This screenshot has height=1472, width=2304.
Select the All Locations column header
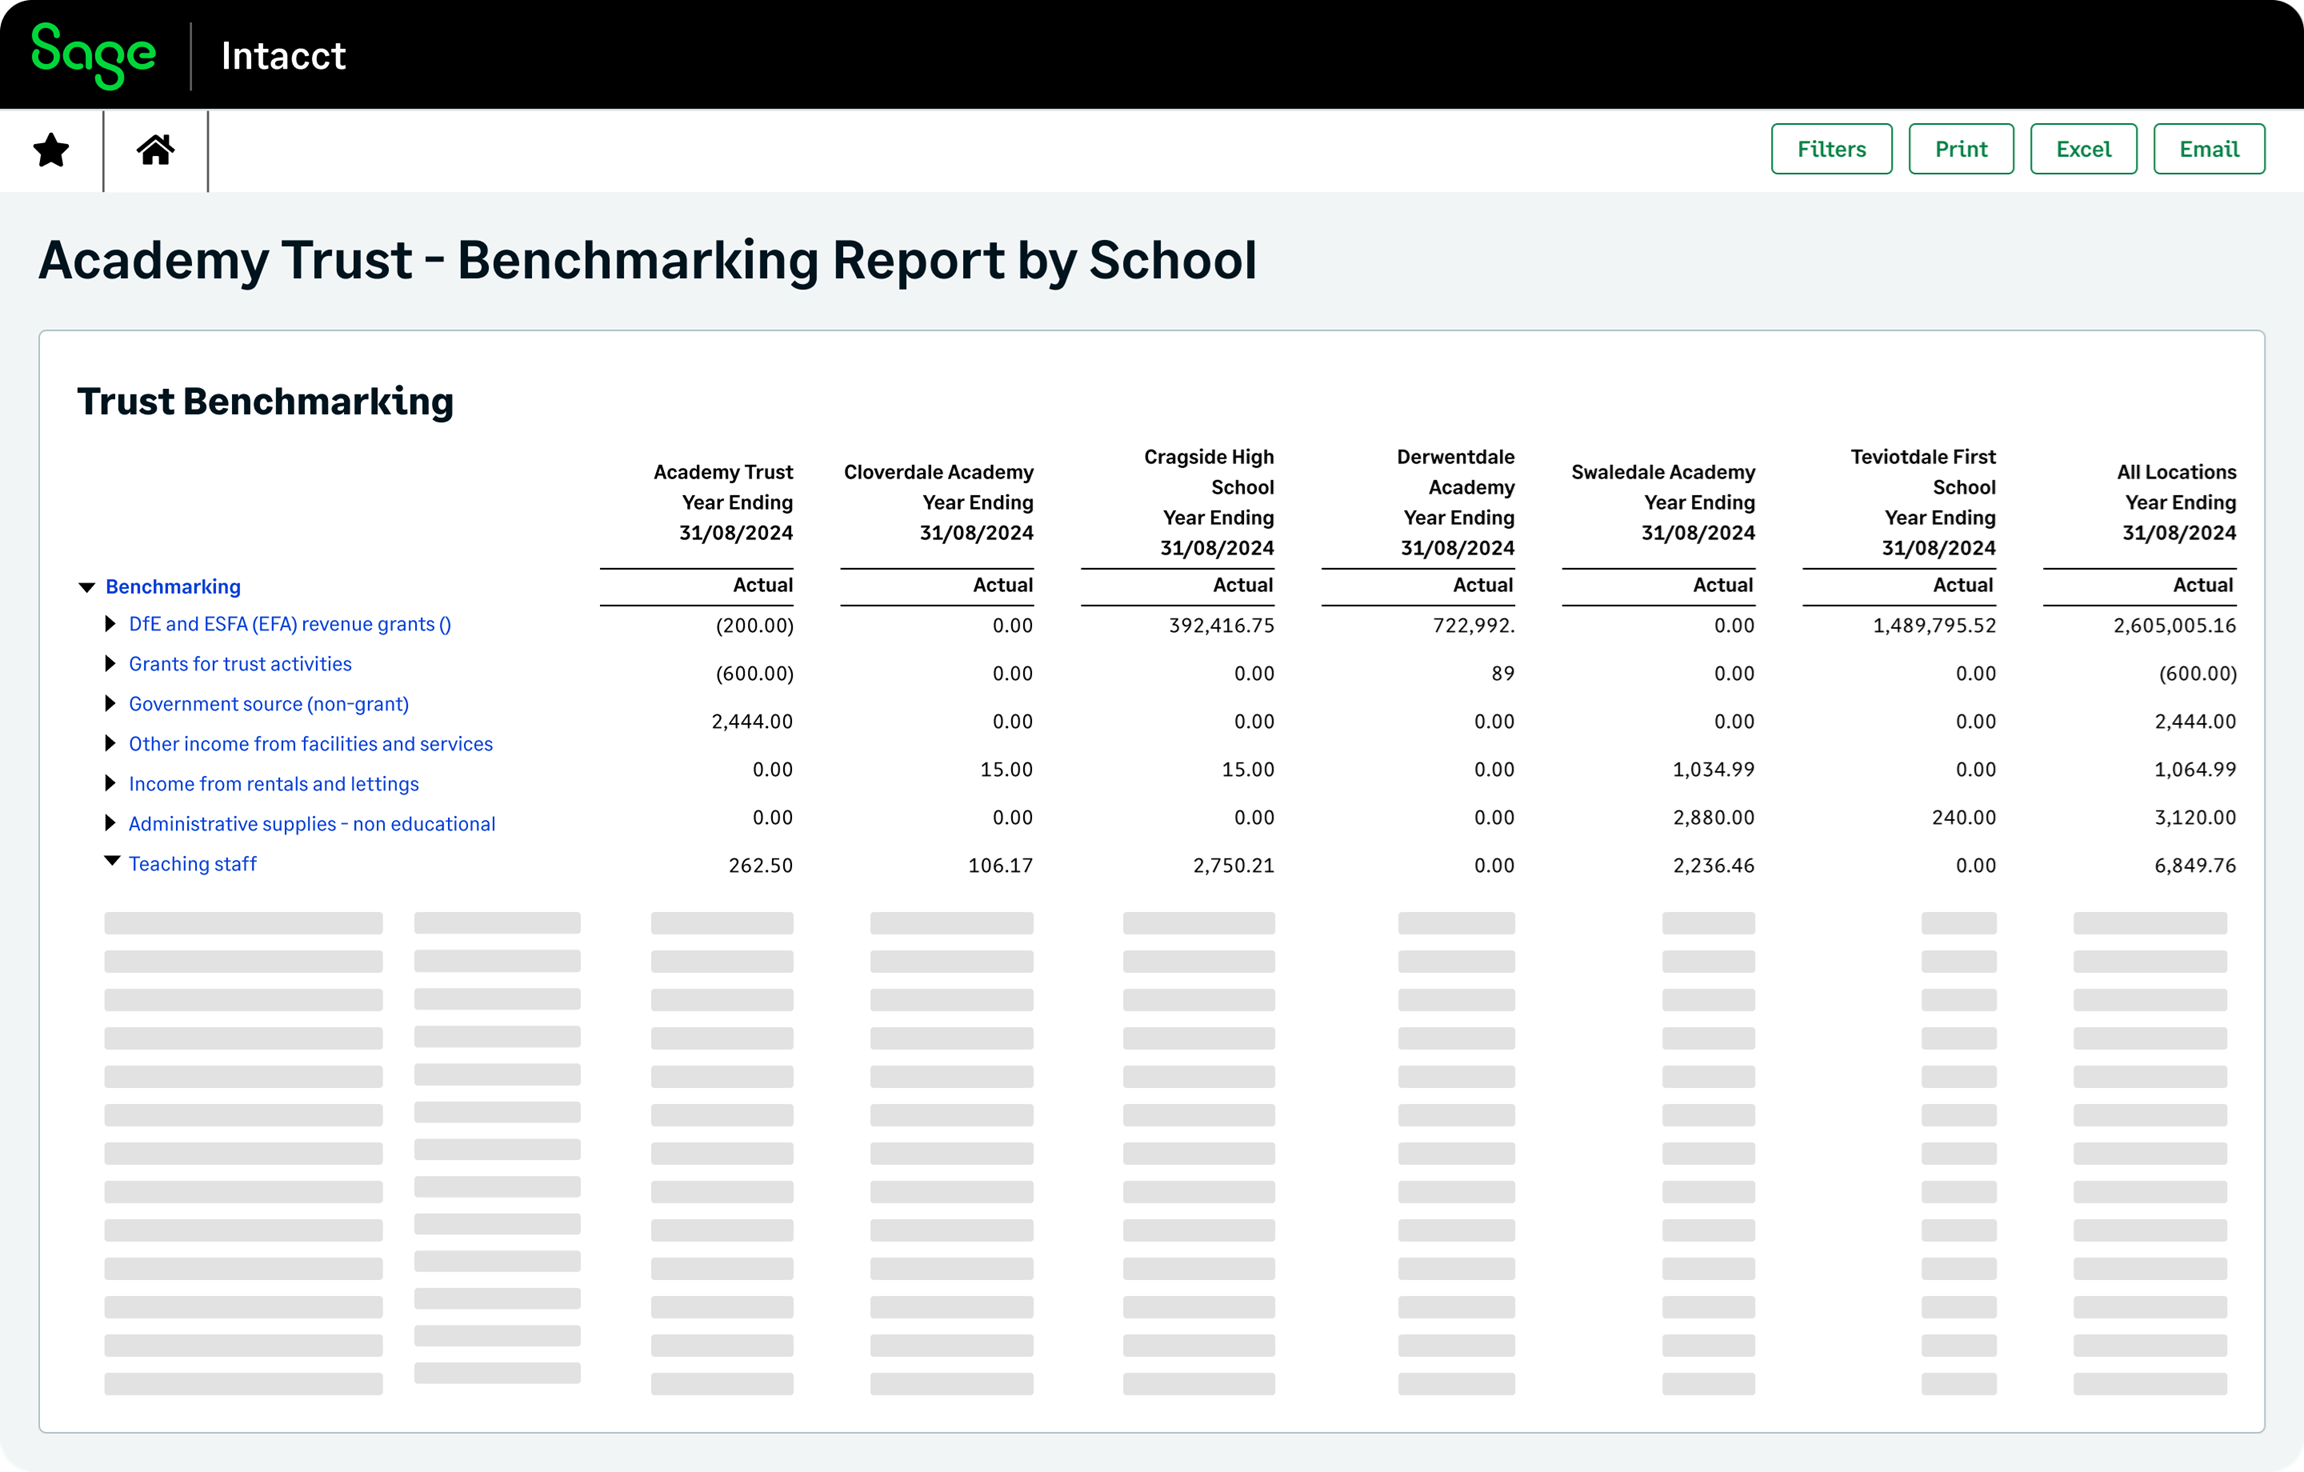pyautogui.click(x=2176, y=471)
